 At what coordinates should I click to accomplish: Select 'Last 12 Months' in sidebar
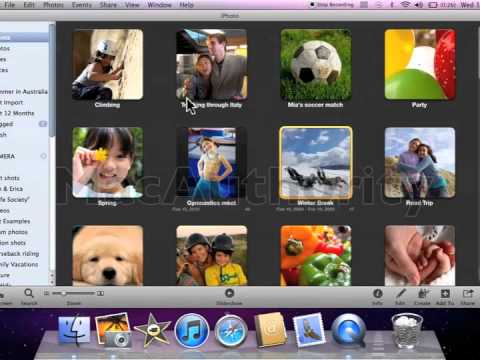pos(24,113)
